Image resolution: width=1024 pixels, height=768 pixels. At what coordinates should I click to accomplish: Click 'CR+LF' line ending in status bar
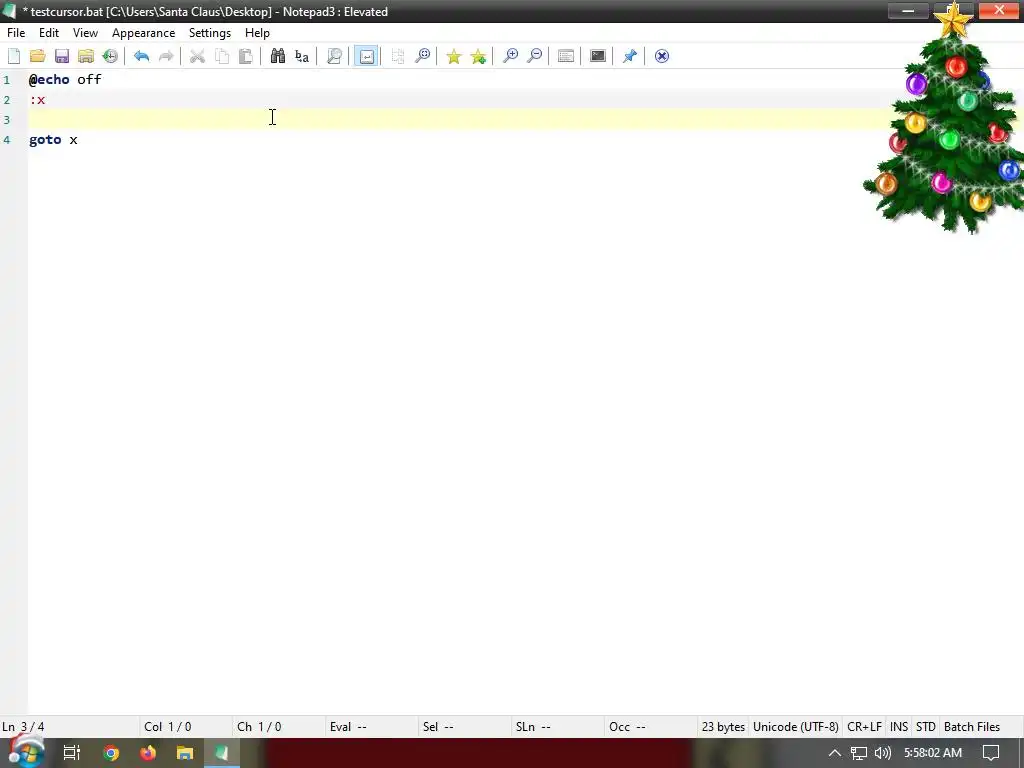point(864,727)
